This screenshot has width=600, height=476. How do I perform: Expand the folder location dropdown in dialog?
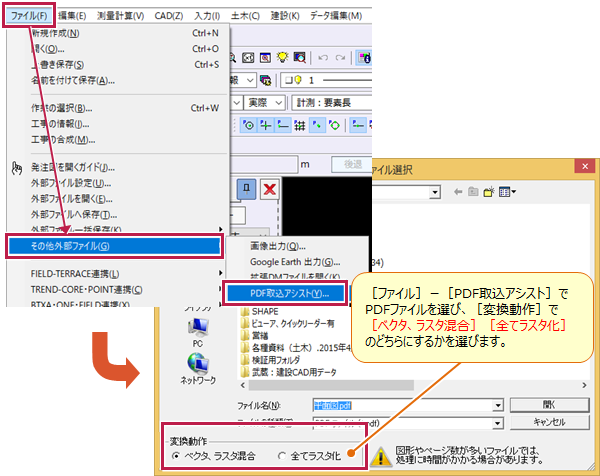[434, 192]
